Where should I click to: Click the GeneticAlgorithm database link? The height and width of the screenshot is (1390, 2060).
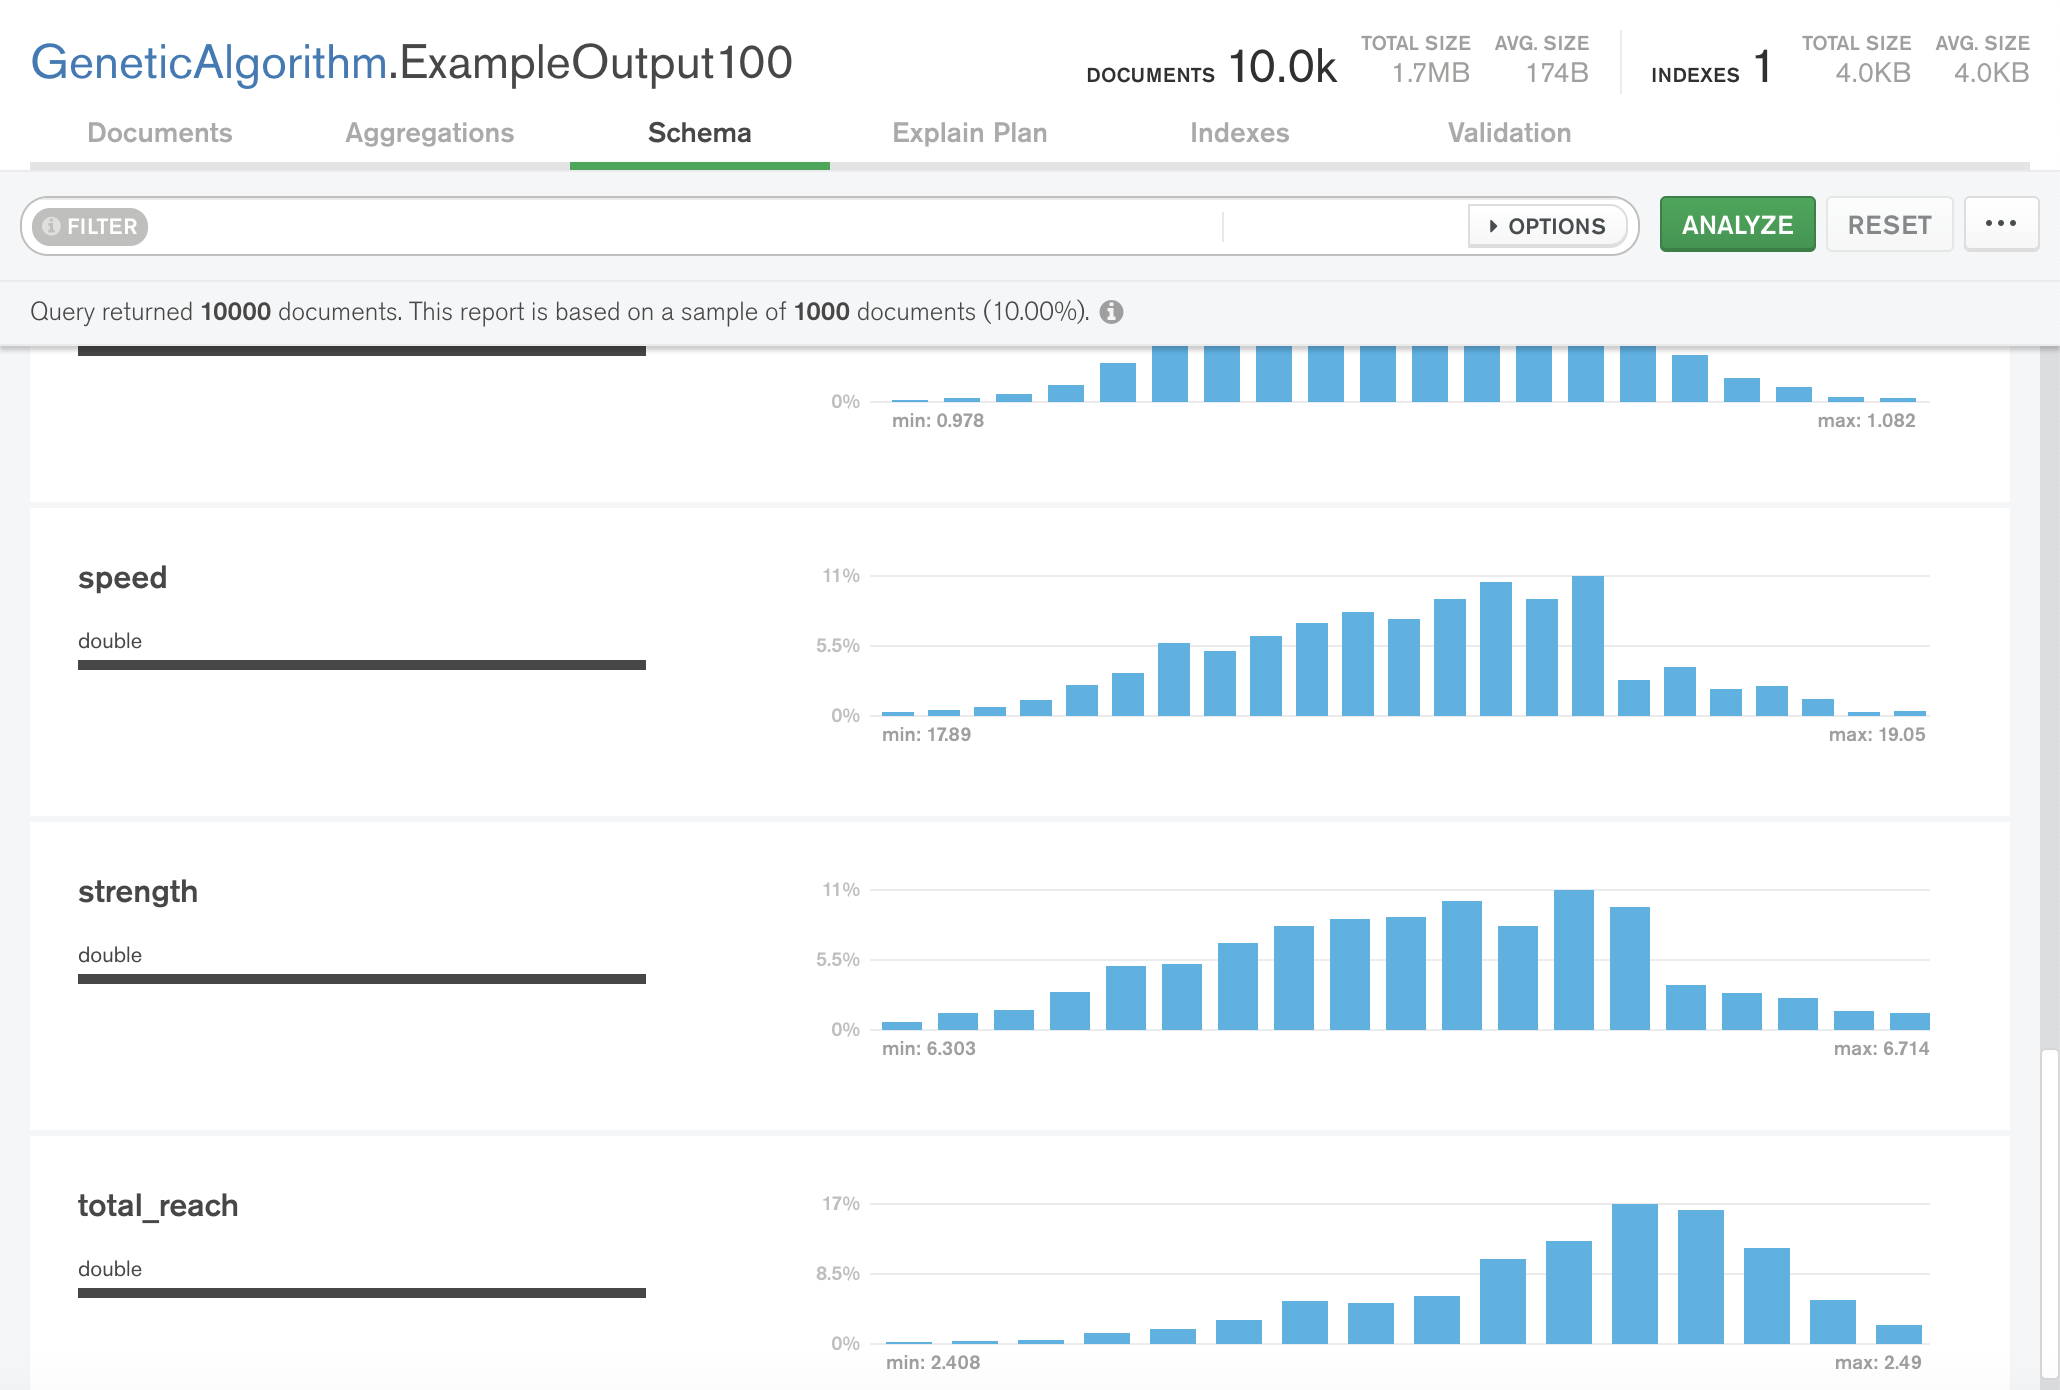[209, 63]
